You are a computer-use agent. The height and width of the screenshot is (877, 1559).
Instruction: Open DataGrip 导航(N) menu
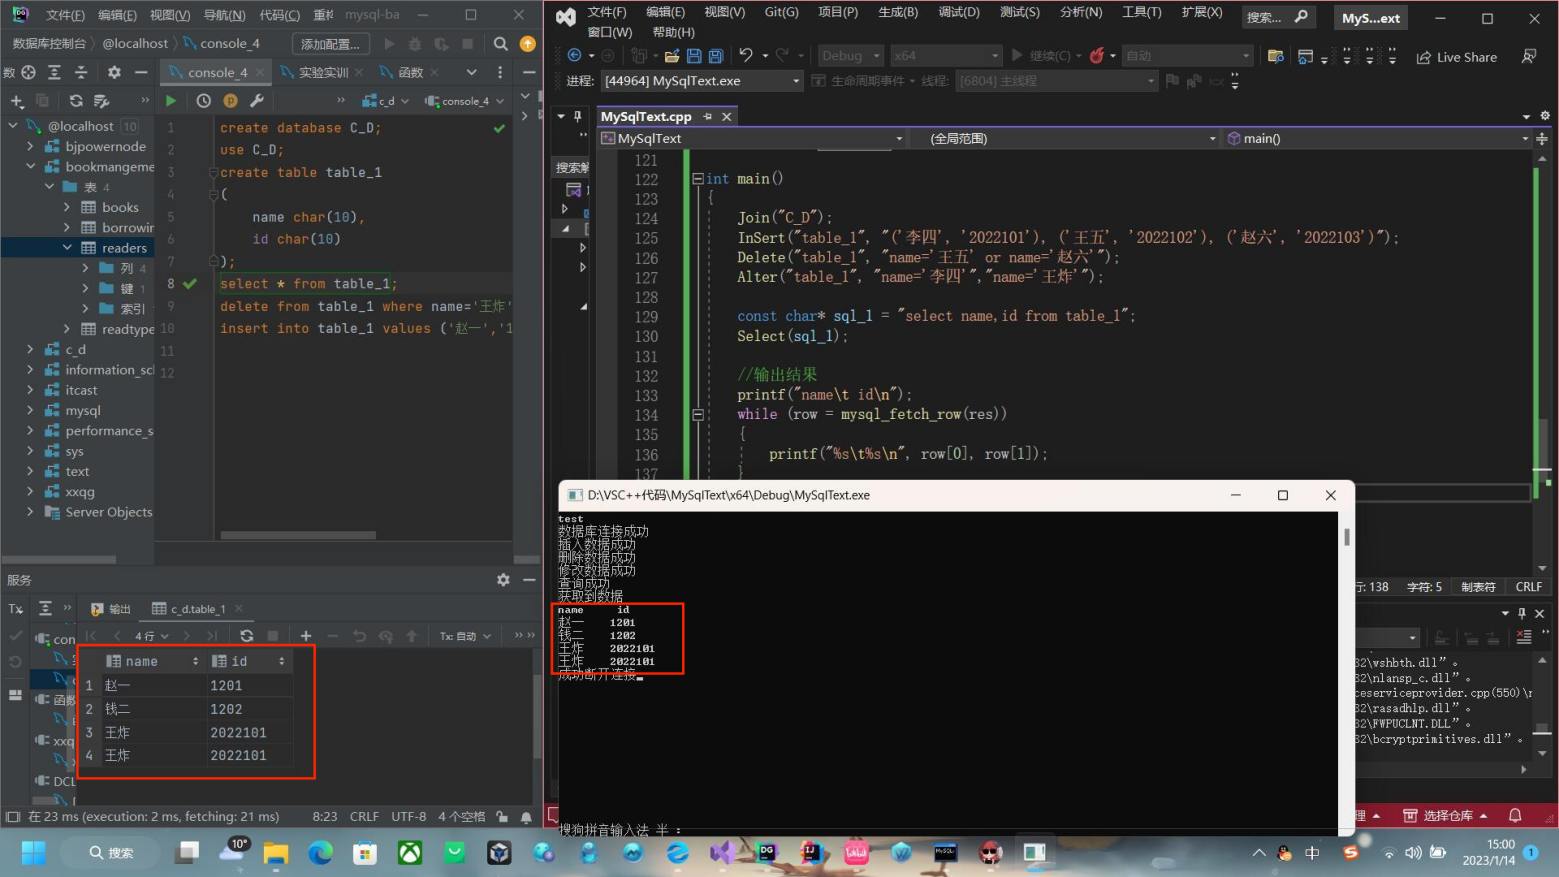(x=224, y=15)
